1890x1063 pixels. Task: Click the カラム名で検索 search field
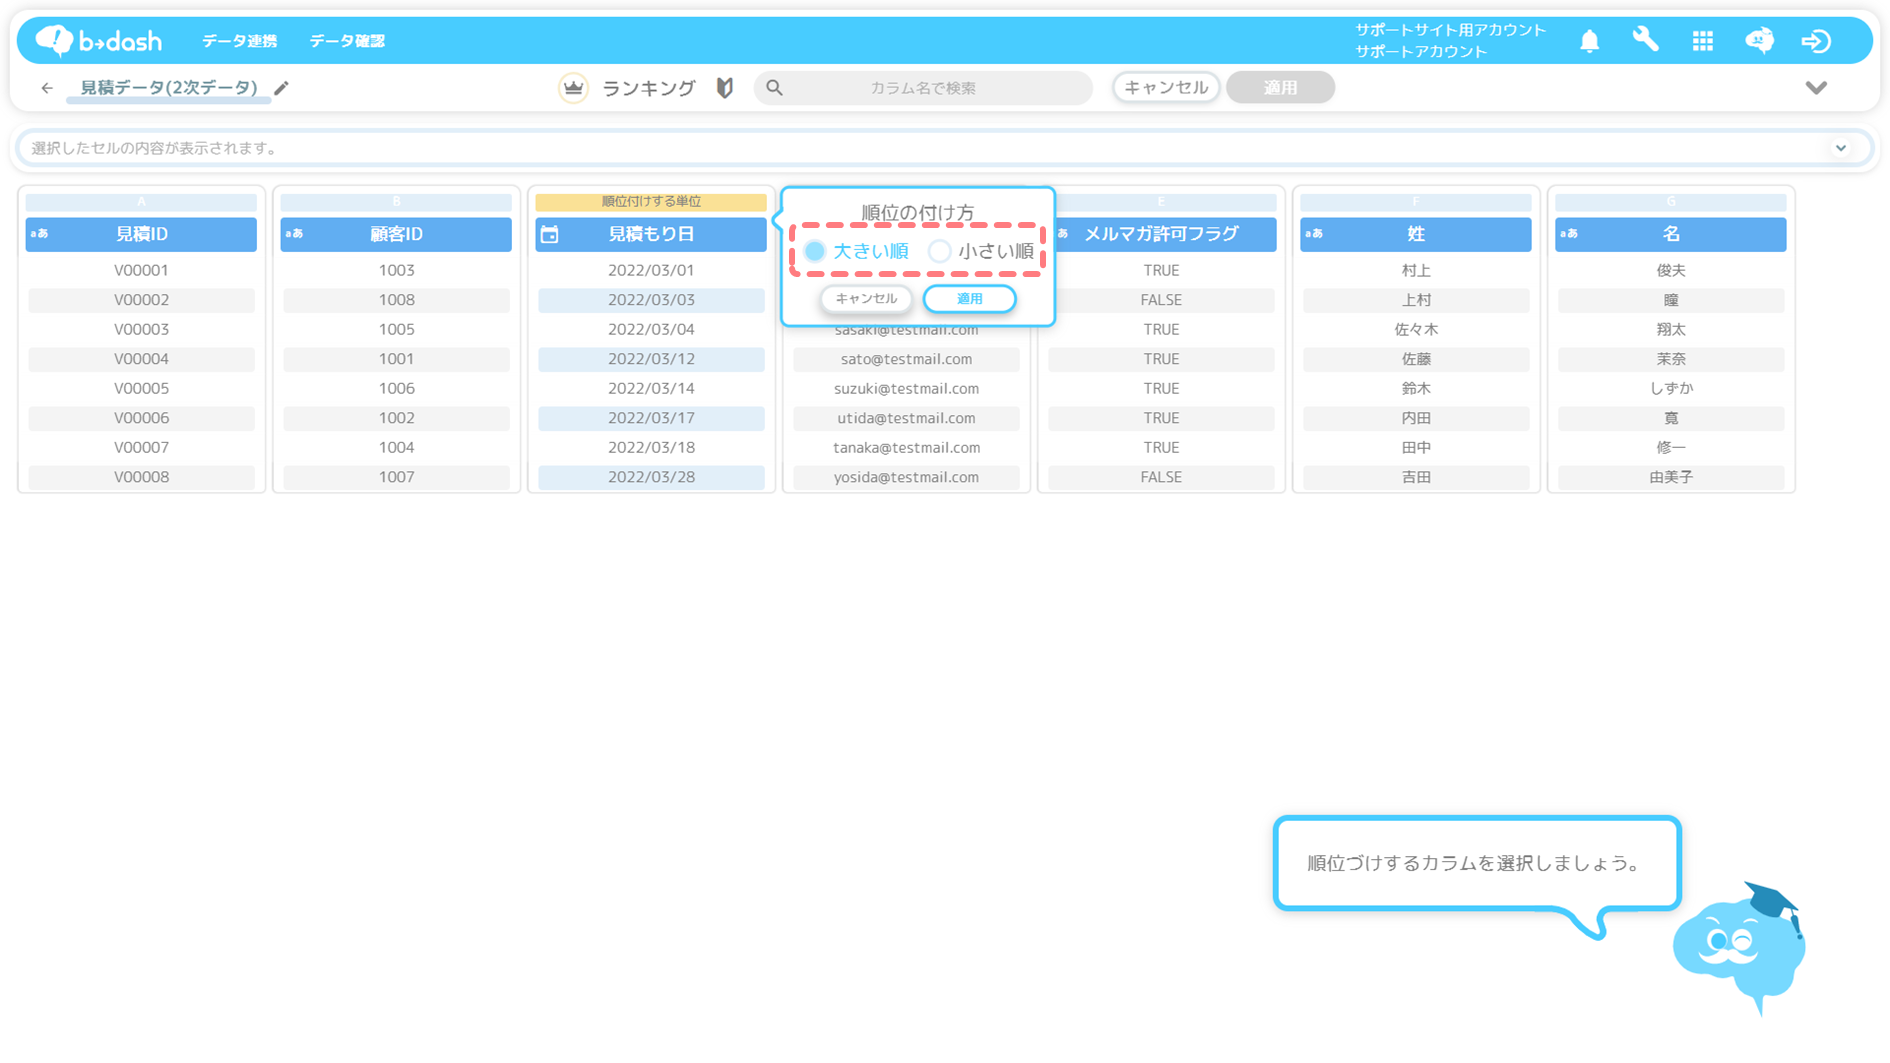pos(922,88)
